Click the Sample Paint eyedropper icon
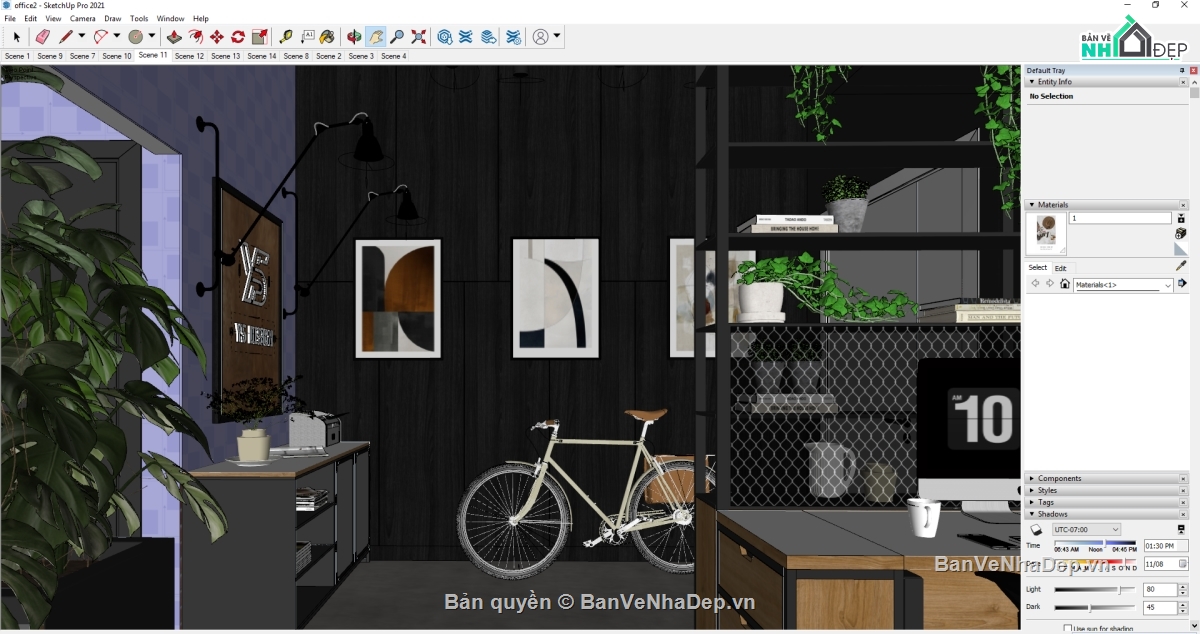This screenshot has height=634, width=1200. click(x=1181, y=266)
